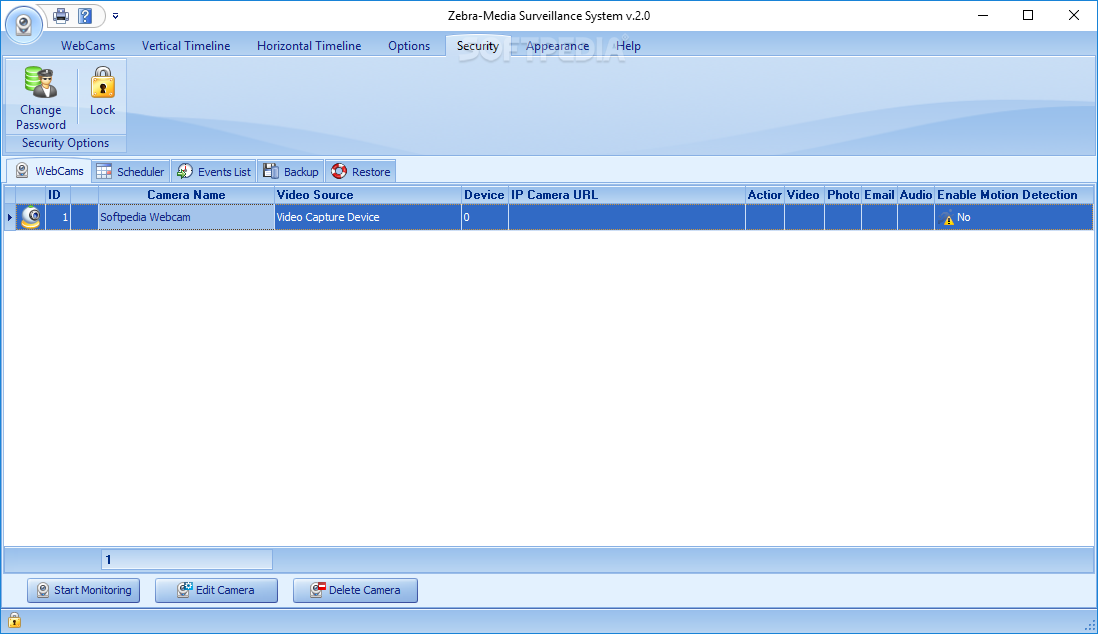
Task: Switch to the Restore tab
Action: pyautogui.click(x=361, y=172)
